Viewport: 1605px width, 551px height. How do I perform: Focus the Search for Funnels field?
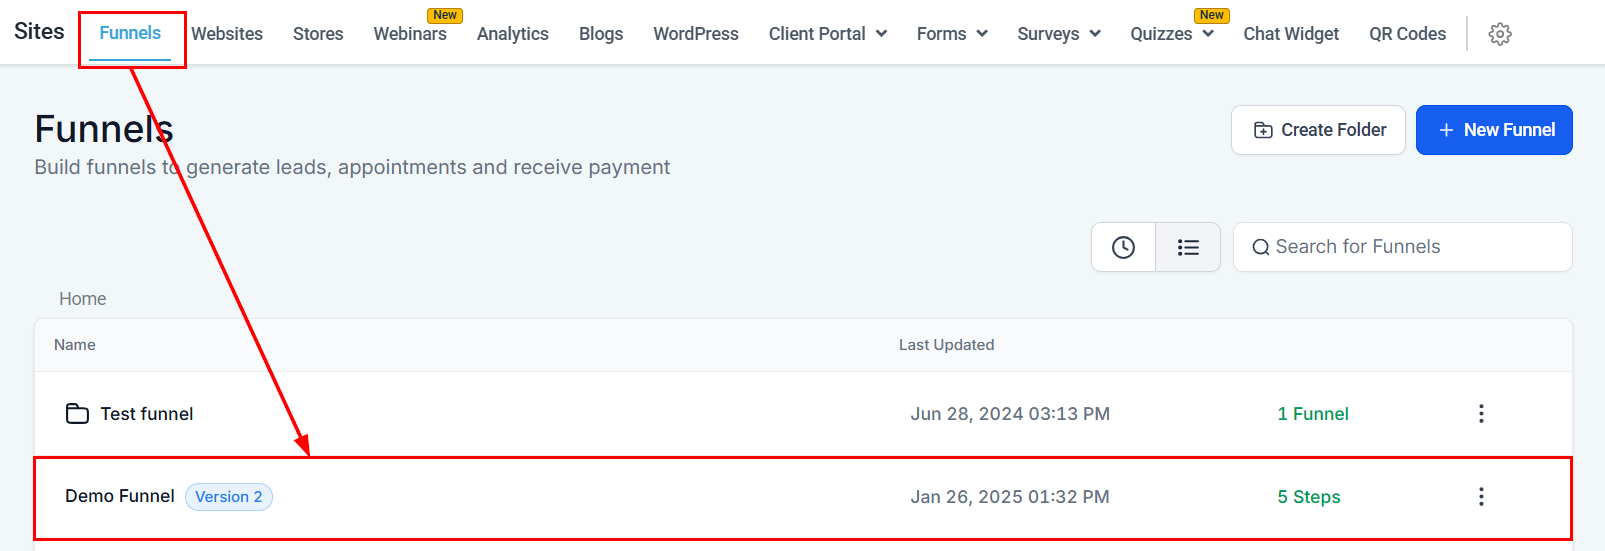click(x=1402, y=247)
